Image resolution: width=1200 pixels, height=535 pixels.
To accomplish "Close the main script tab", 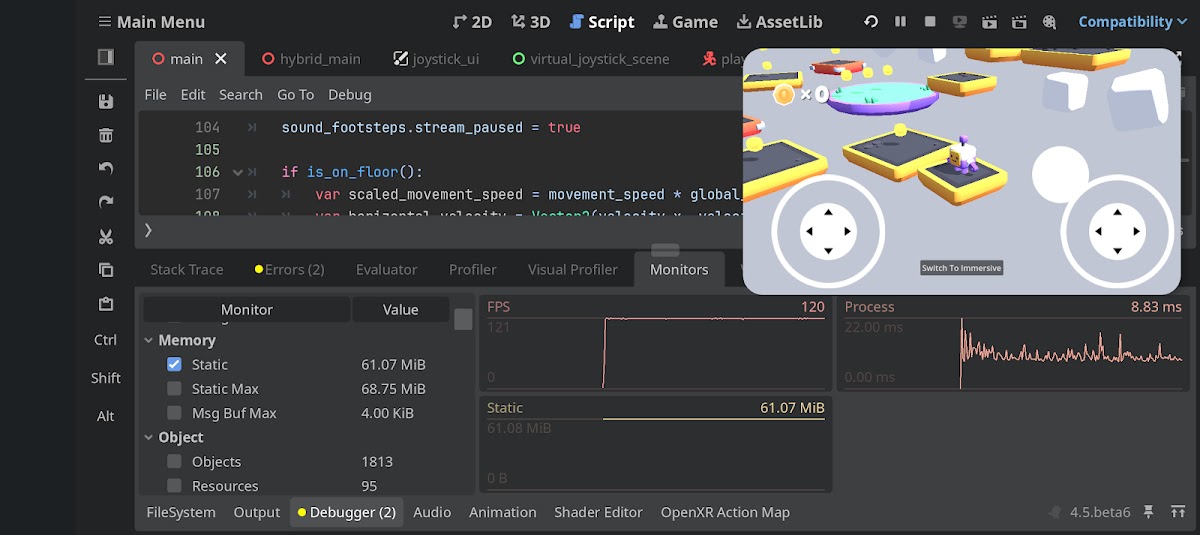I will pyautogui.click(x=221, y=59).
